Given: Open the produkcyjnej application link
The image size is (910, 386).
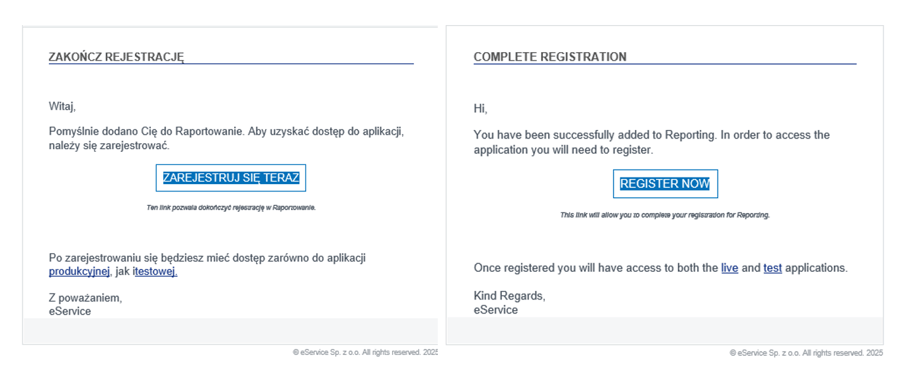Looking at the screenshot, I should 80,272.
